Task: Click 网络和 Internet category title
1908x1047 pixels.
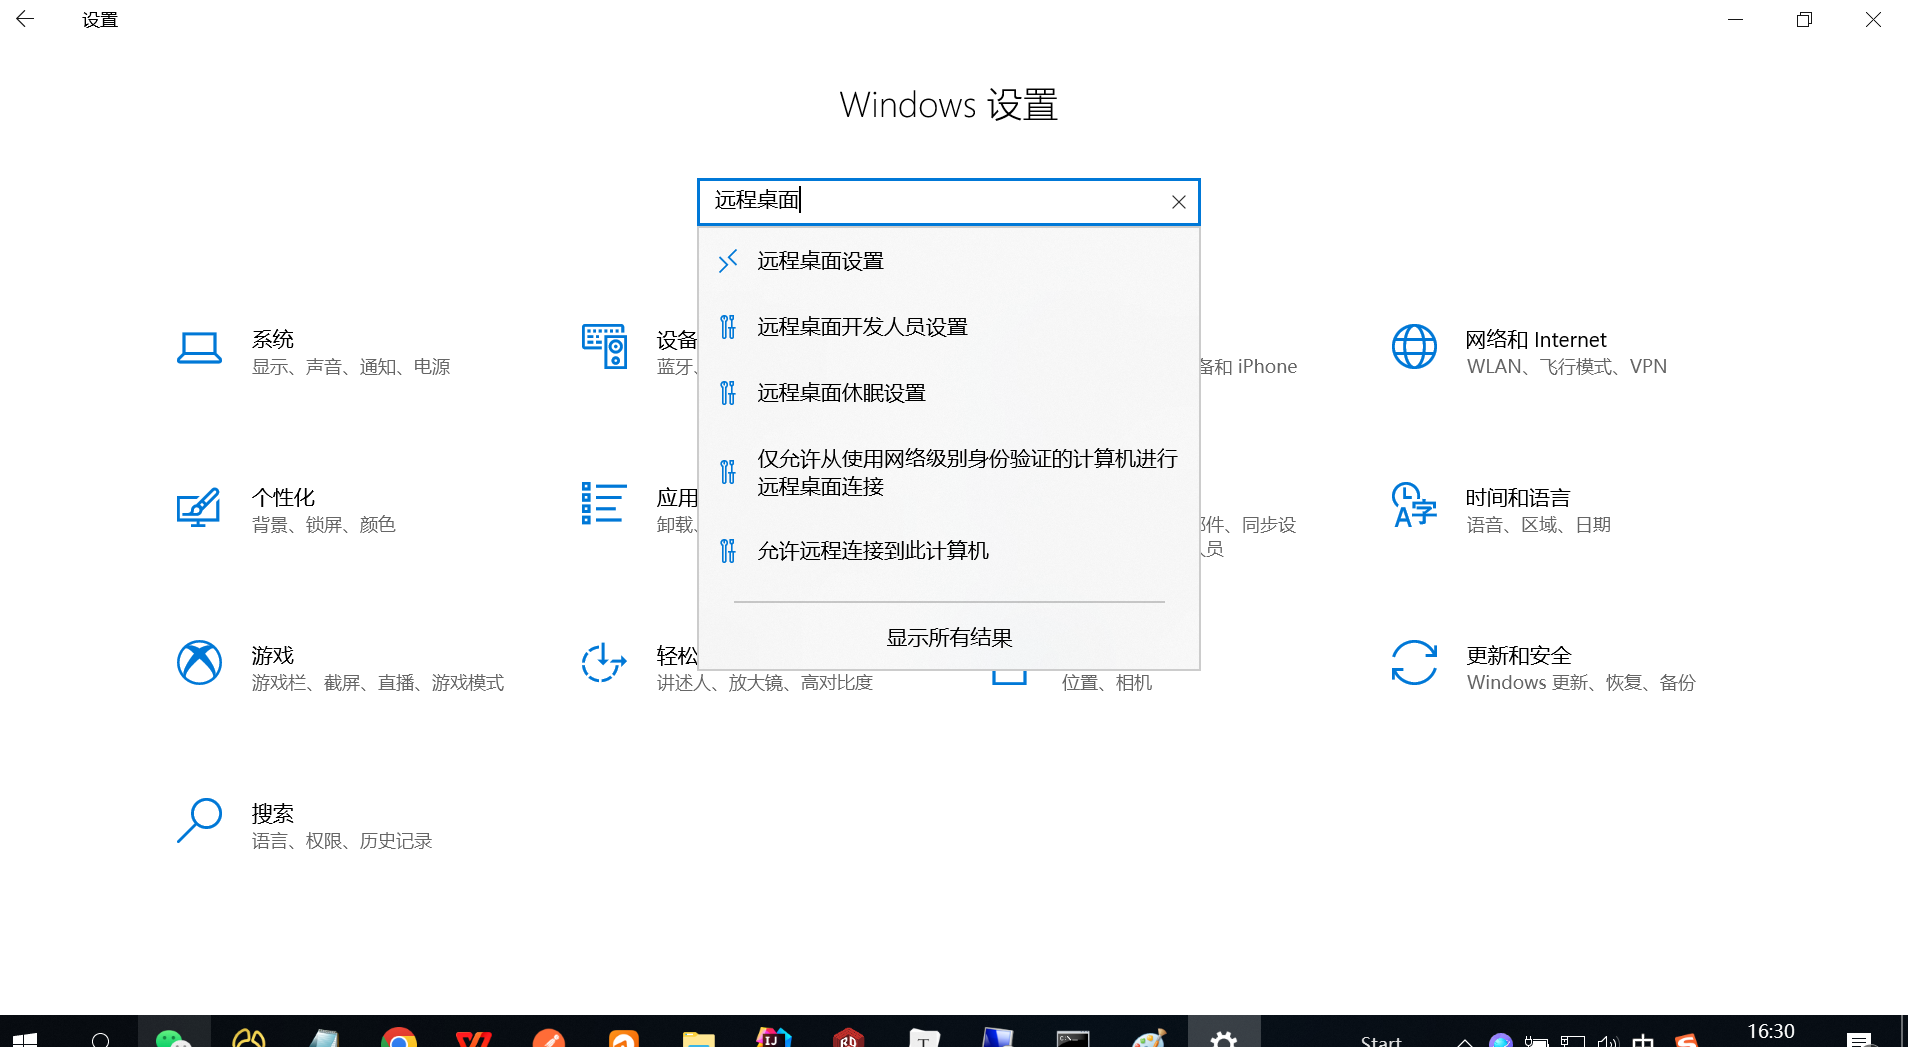Action: click(1536, 339)
